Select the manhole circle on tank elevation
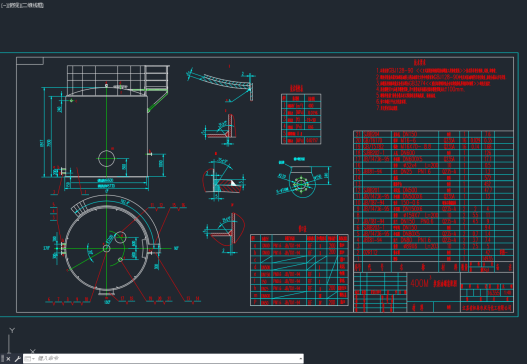The width and height of the screenshot is (527, 364). point(107,158)
